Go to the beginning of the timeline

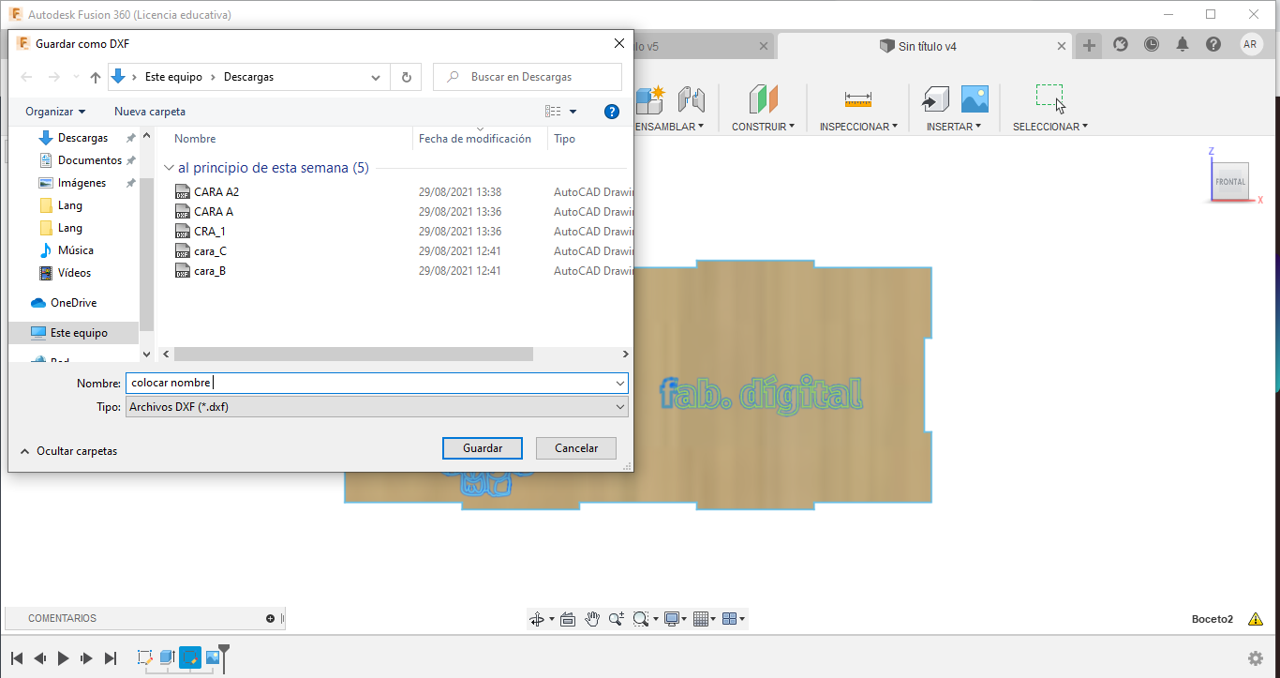coord(17,658)
